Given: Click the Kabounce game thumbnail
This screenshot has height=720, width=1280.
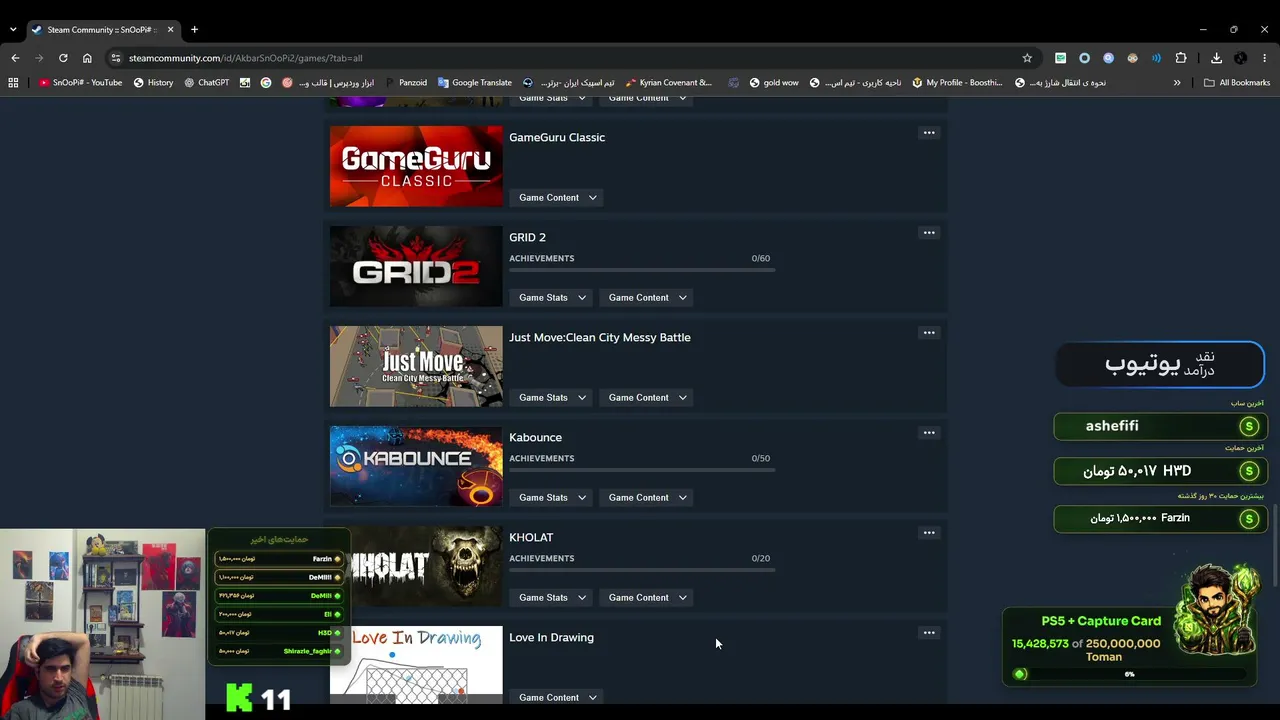Looking at the screenshot, I should pyautogui.click(x=416, y=466).
